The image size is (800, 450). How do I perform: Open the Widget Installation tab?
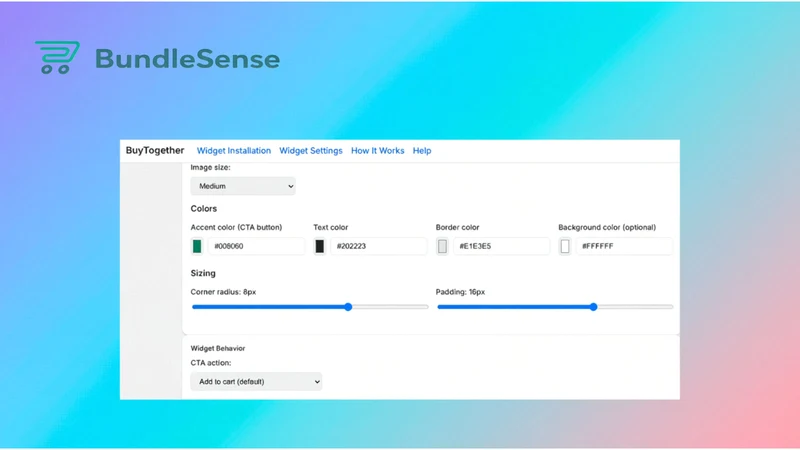coord(234,151)
